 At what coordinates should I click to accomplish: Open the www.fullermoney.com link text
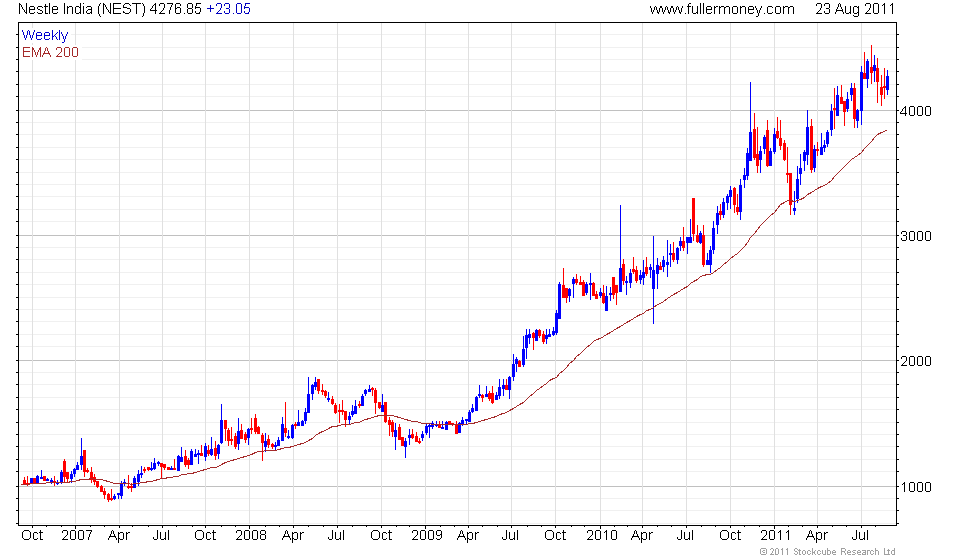(722, 9)
